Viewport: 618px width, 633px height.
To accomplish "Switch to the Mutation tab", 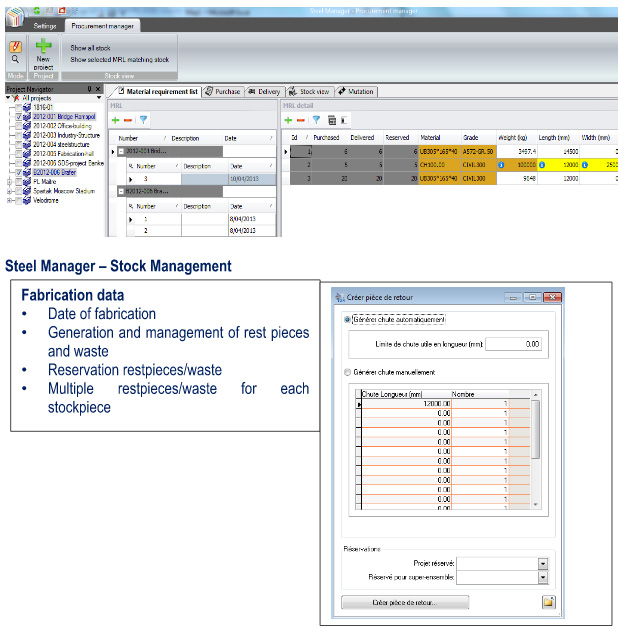I will pos(356,92).
